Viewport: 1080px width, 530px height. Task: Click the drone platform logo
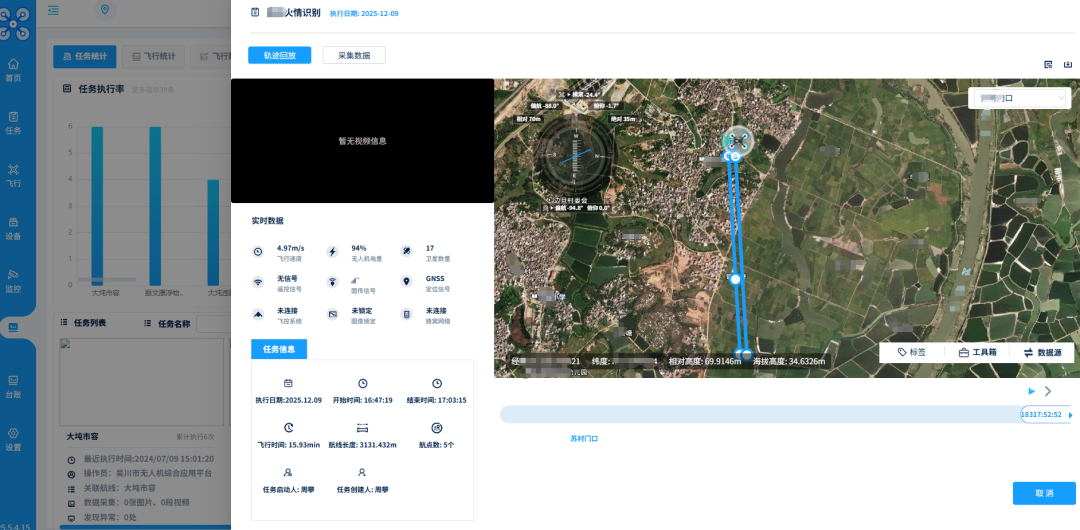[x=14, y=23]
